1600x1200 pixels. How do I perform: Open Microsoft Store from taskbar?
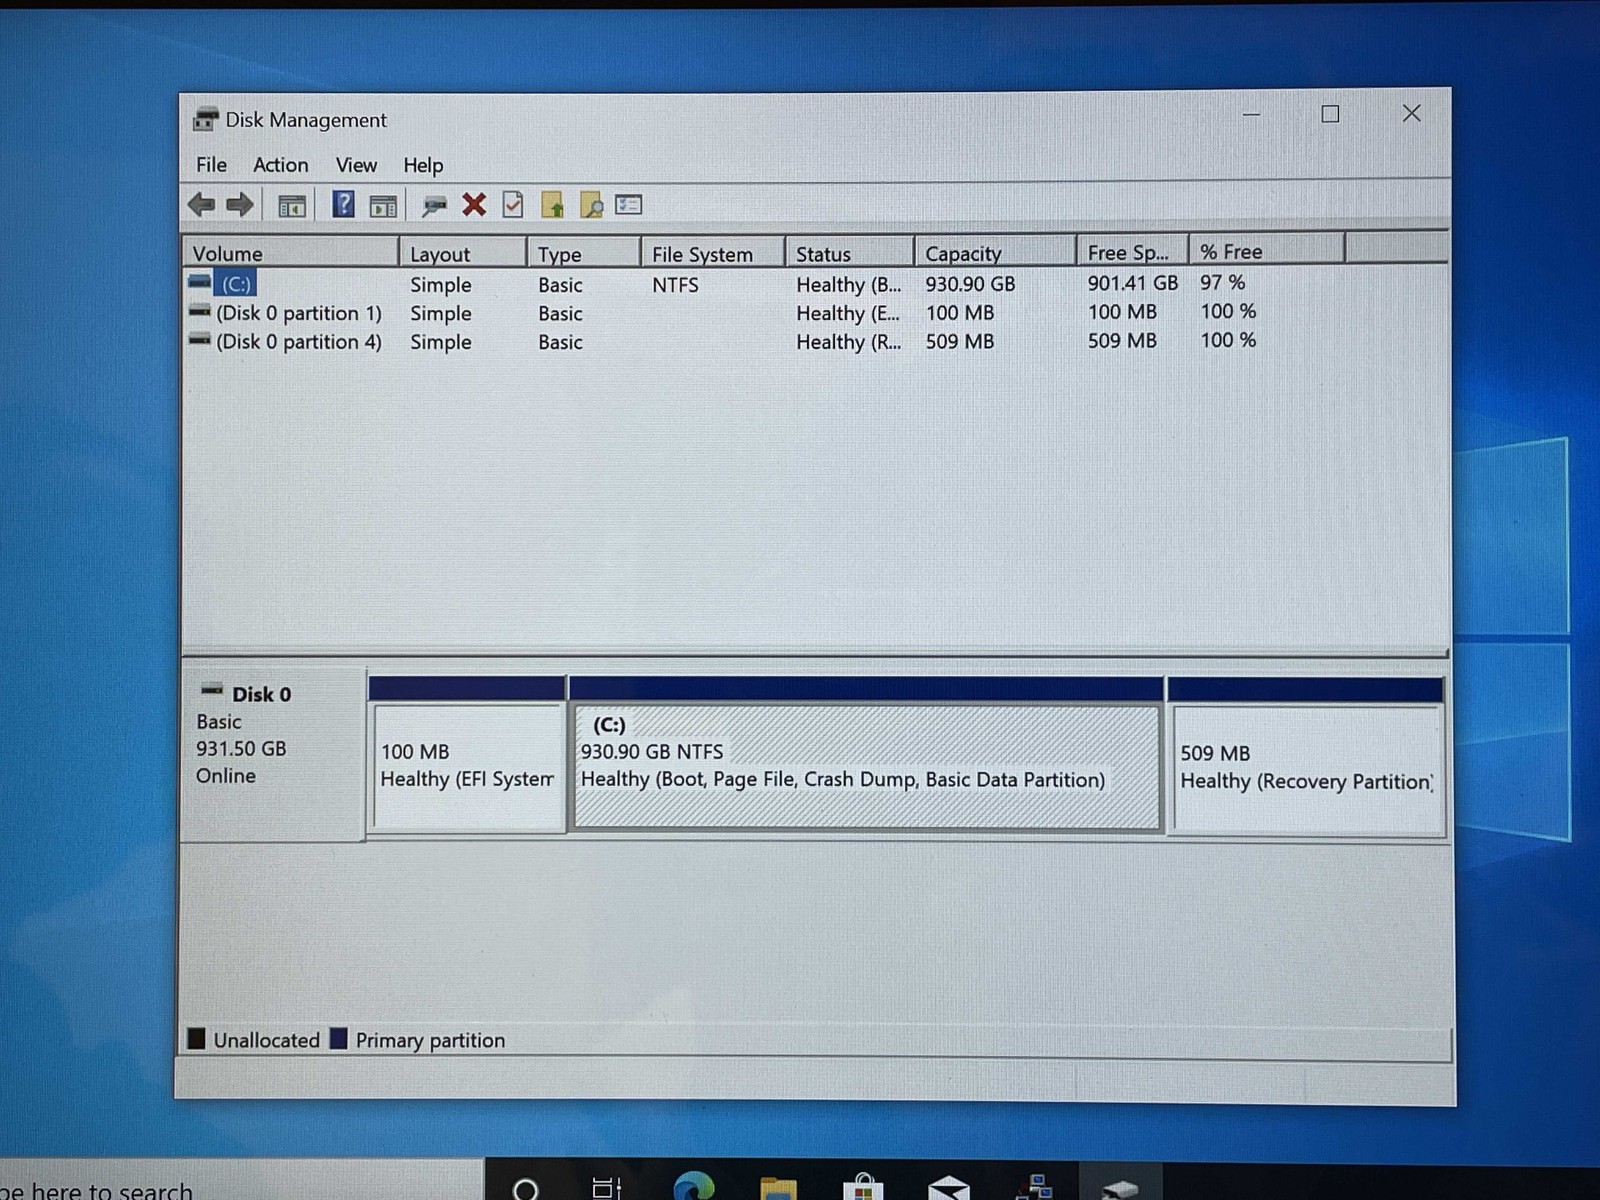[x=863, y=1186]
